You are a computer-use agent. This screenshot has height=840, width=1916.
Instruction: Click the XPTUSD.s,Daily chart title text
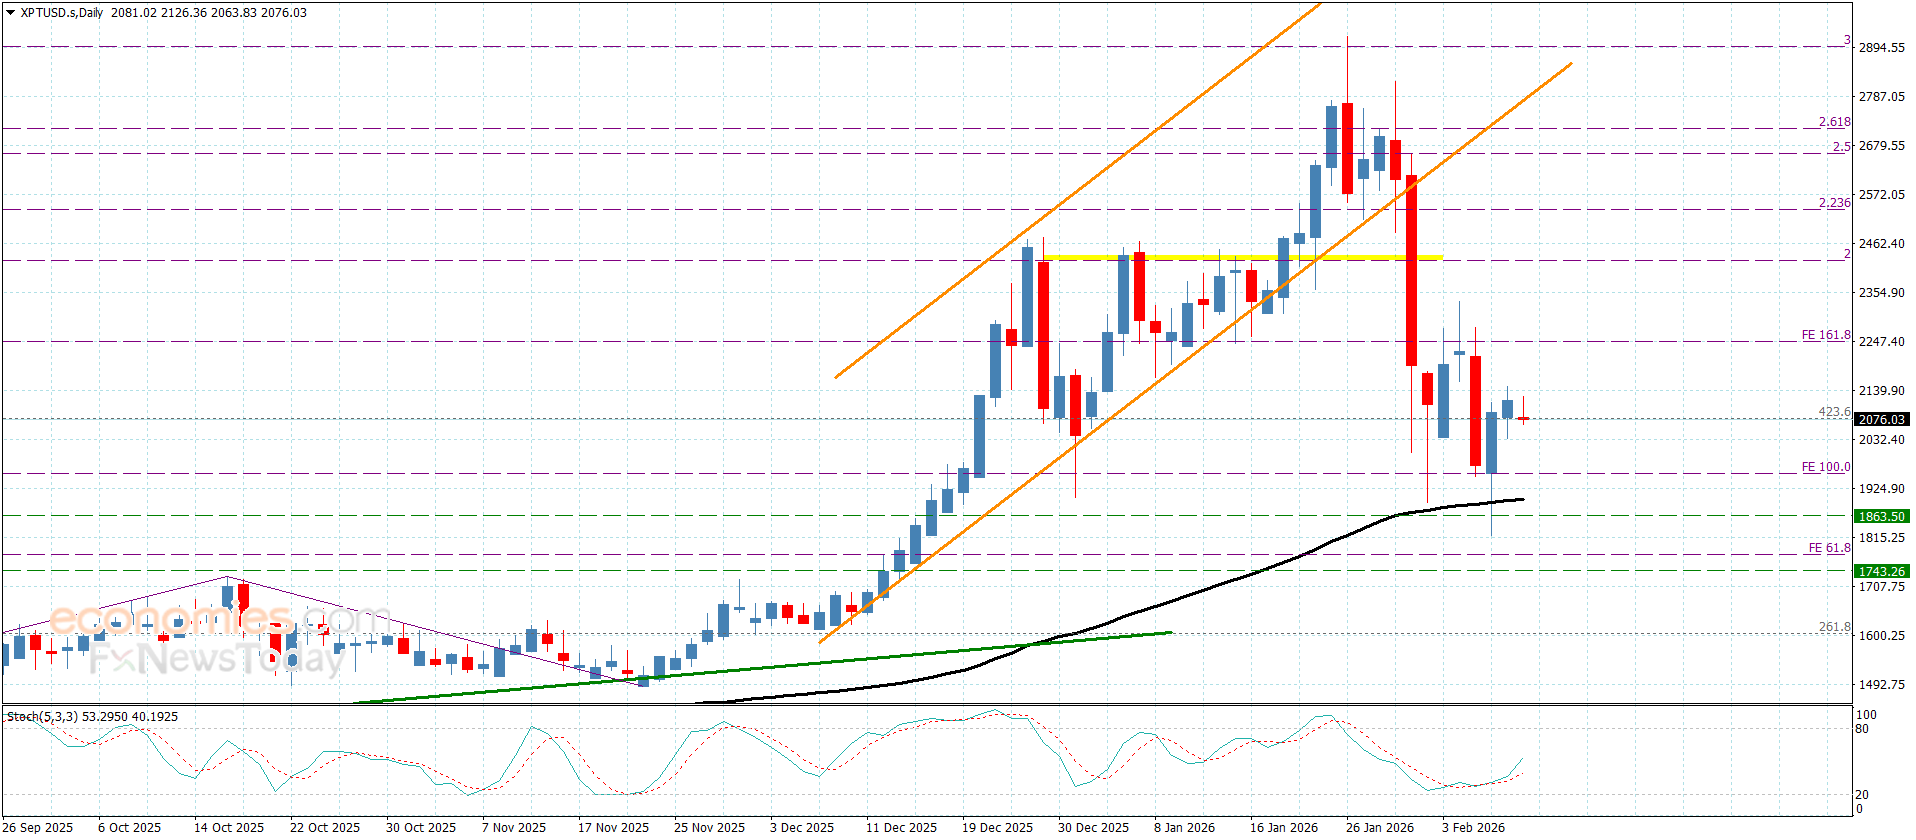(x=62, y=13)
